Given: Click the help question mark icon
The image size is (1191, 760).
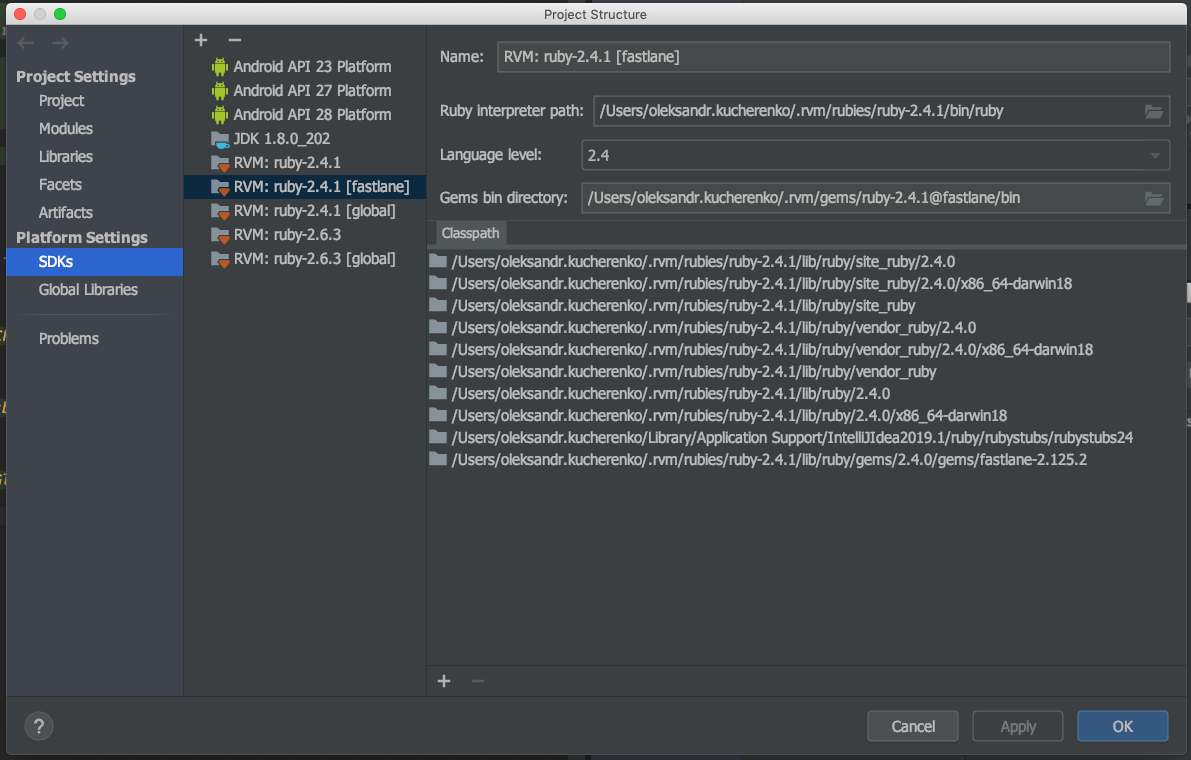Looking at the screenshot, I should tap(38, 726).
